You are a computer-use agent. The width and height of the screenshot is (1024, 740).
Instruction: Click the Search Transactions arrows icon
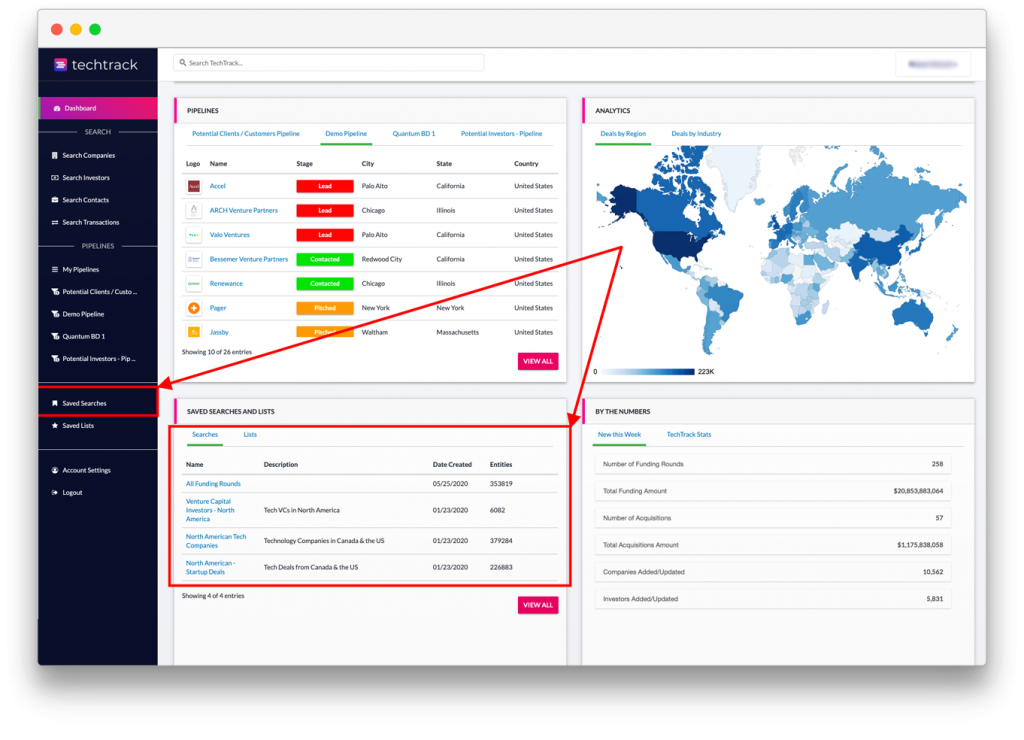(55, 222)
